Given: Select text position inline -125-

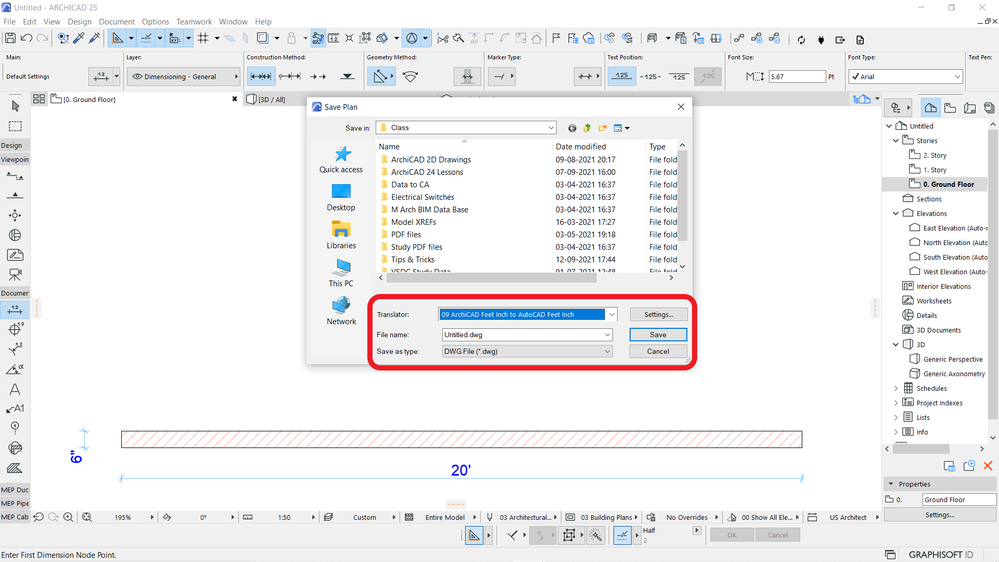Looking at the screenshot, I should click(x=650, y=76).
